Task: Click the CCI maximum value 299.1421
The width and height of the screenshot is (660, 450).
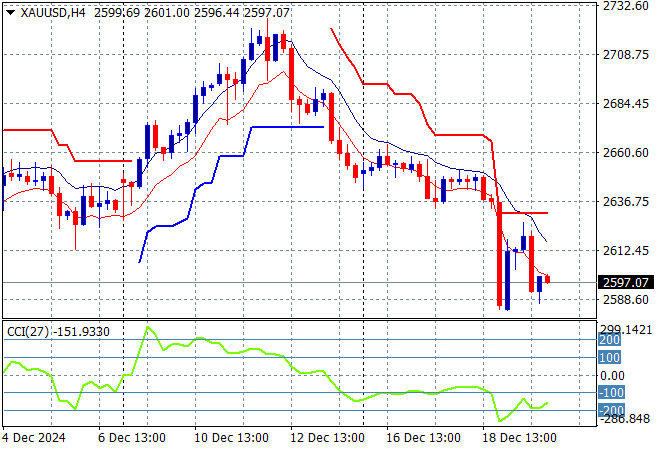Action: coord(626,330)
